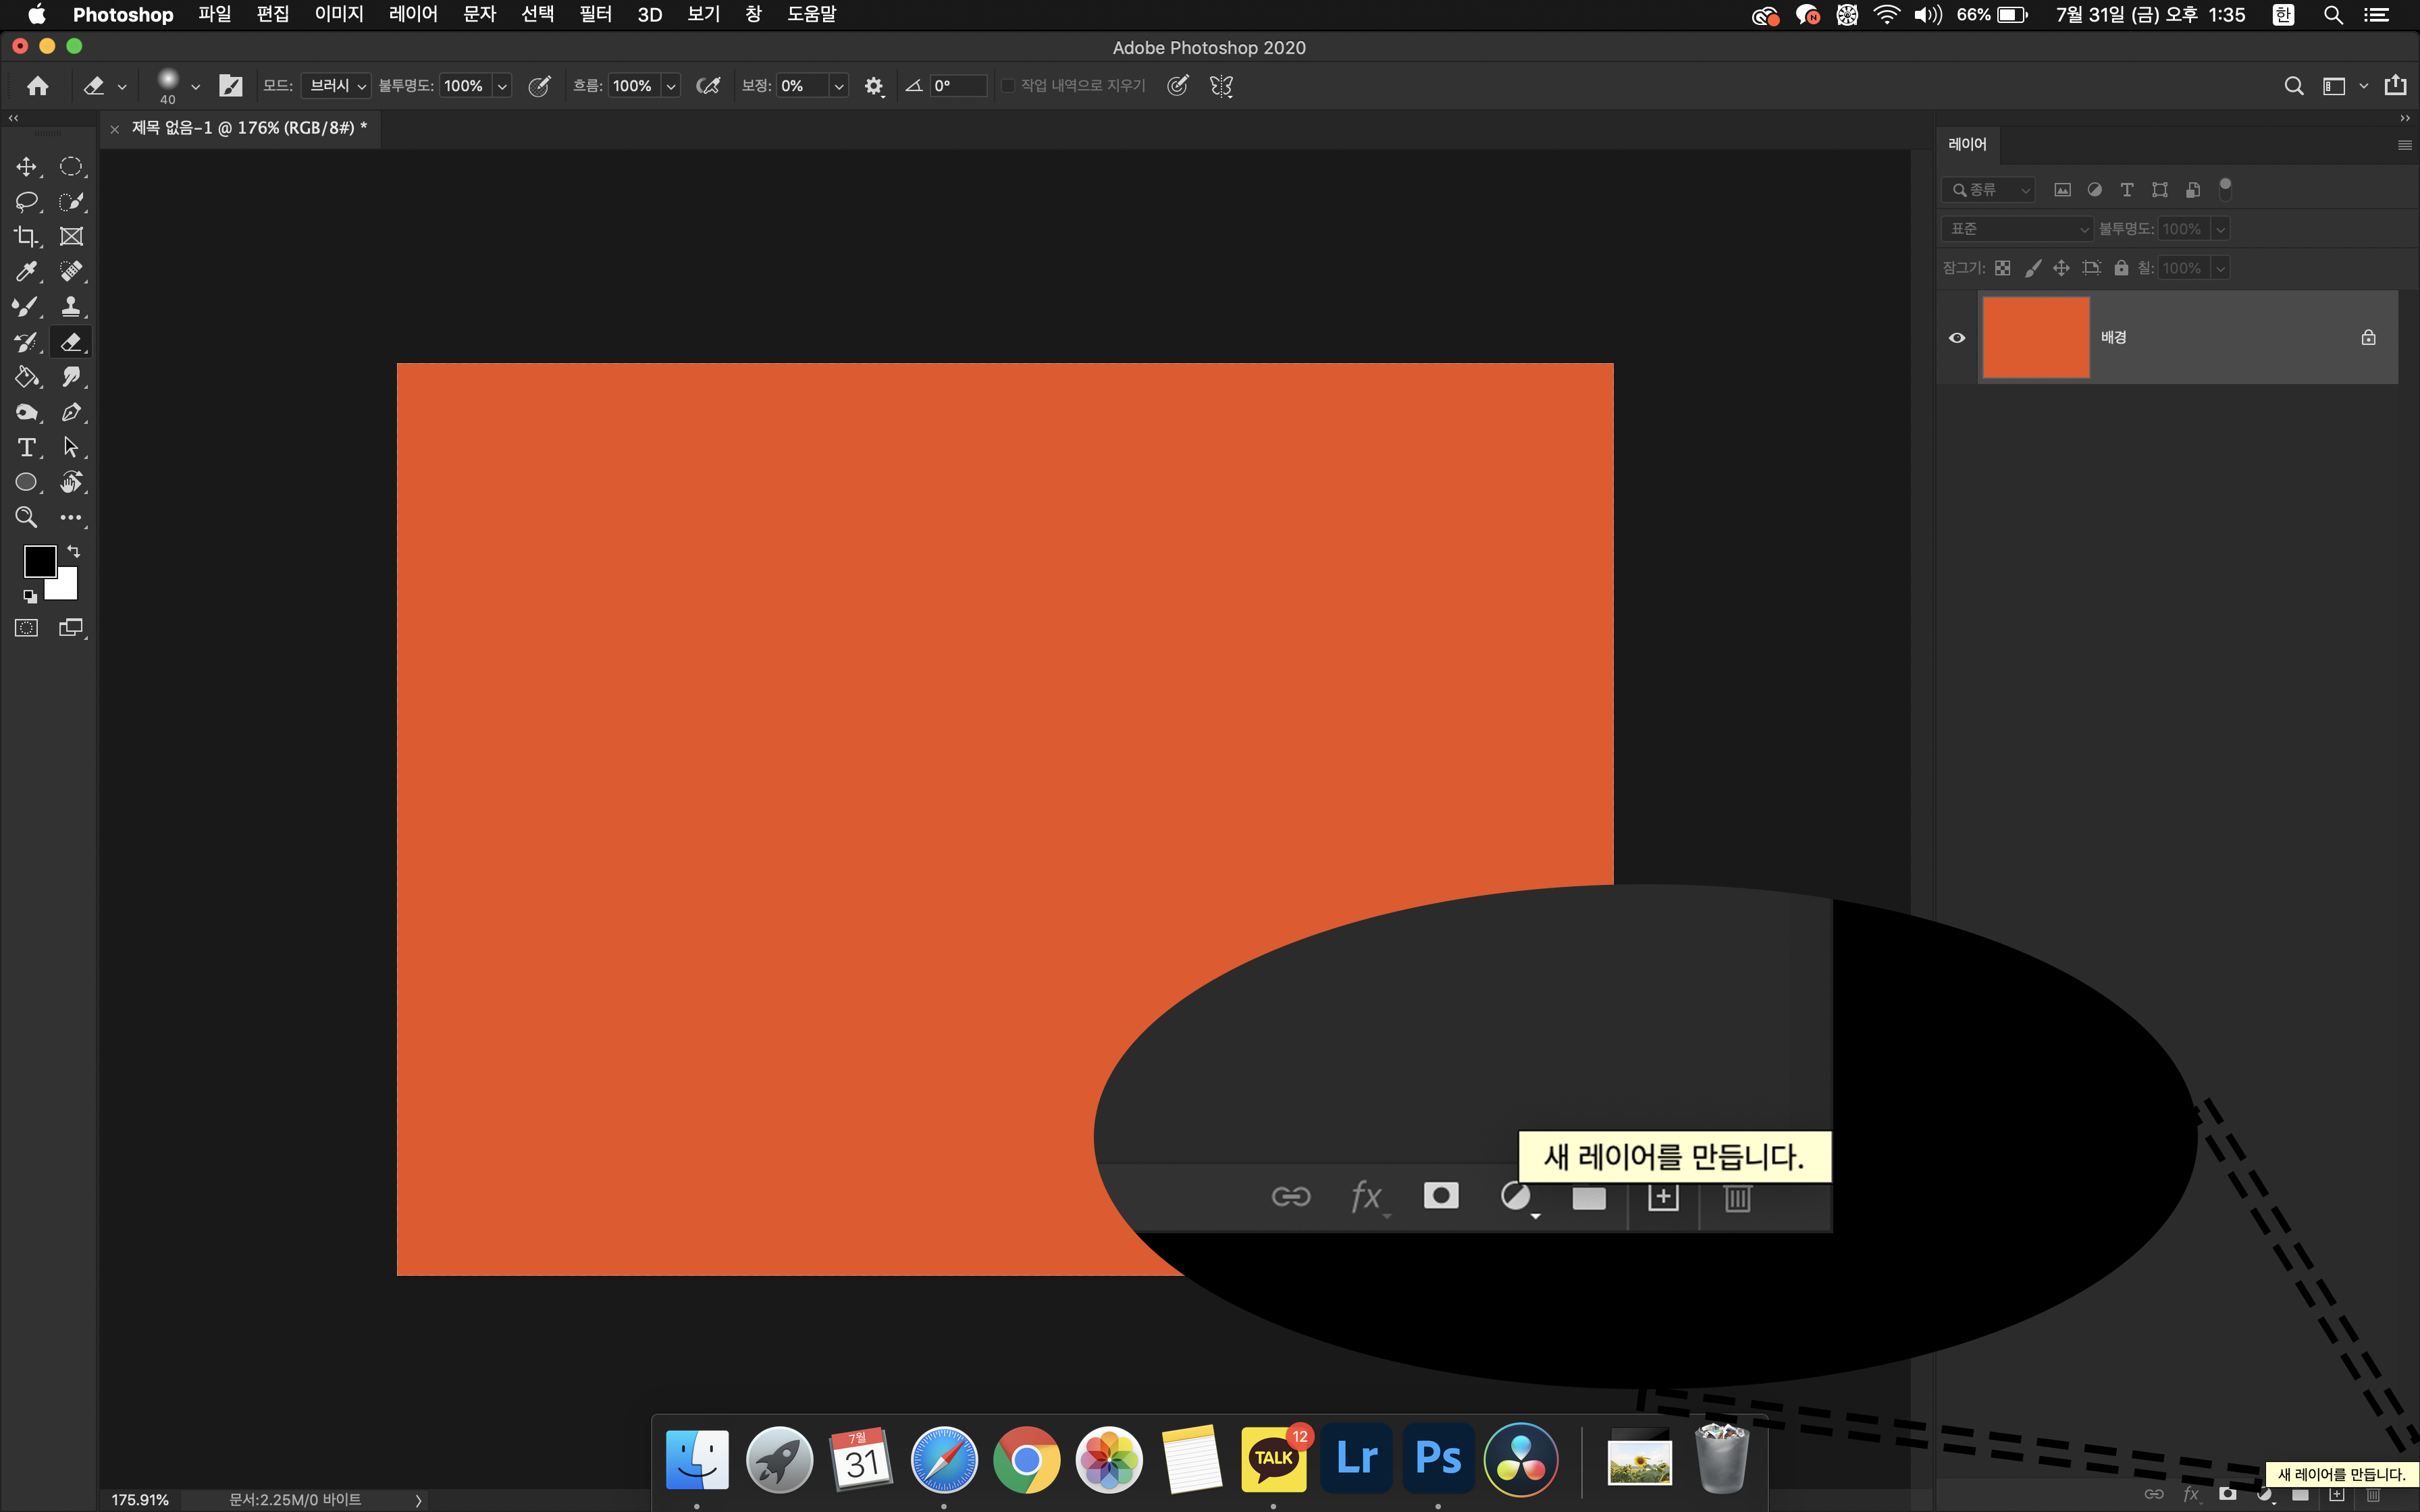The width and height of the screenshot is (2420, 1512).
Task: Toggle Quick Mask mode icon
Action: pos(26,628)
